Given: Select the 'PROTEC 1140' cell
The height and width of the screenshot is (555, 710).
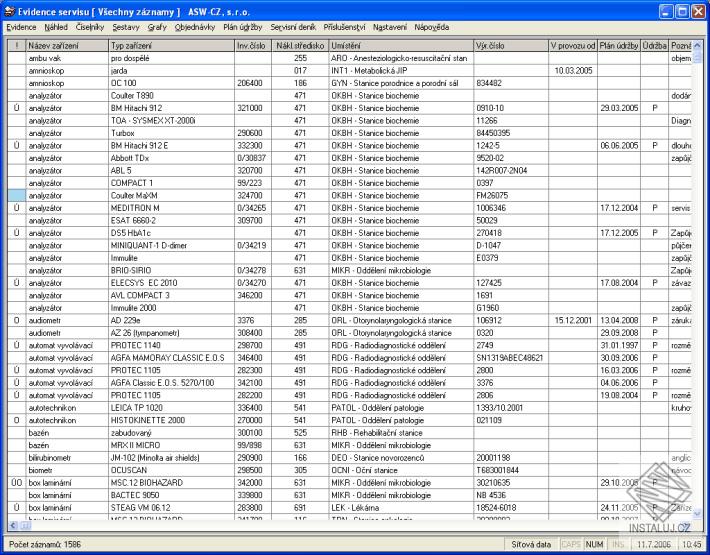Looking at the screenshot, I should pyautogui.click(x=172, y=345).
